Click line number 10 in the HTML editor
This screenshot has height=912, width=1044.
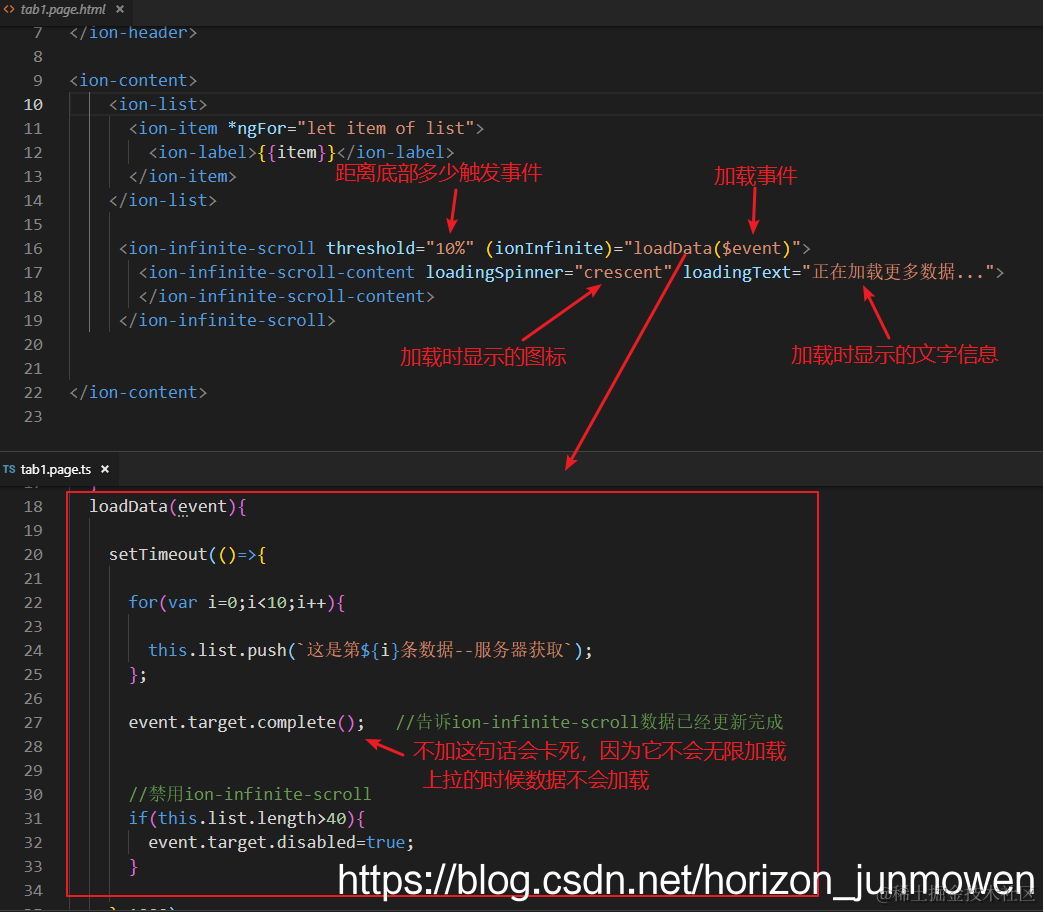click(x=33, y=105)
